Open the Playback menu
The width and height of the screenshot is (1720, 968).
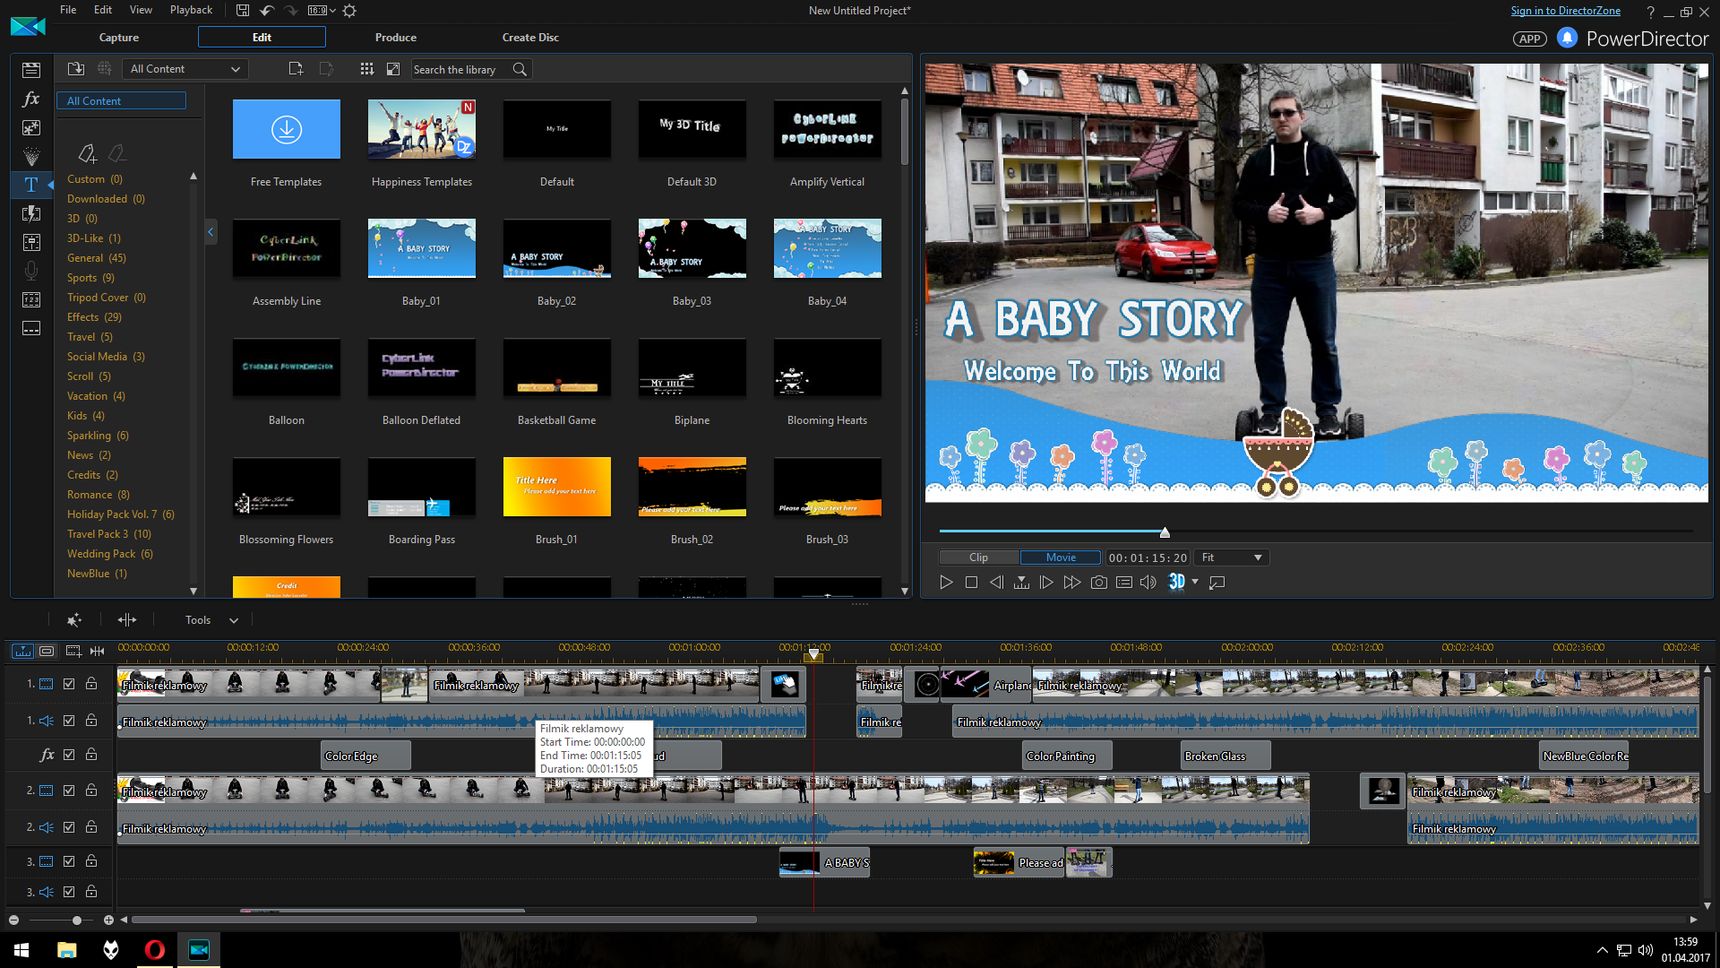tap(191, 10)
